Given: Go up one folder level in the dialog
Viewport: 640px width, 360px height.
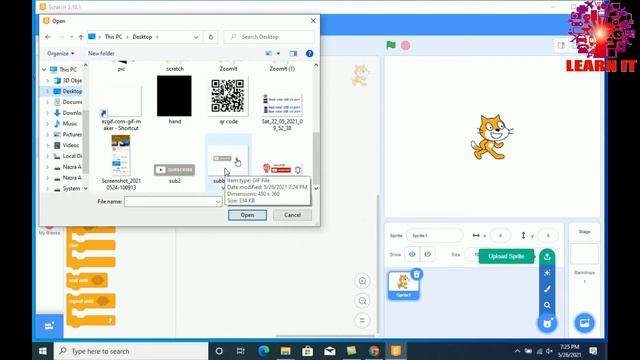Looking at the screenshot, I should pyautogui.click(x=81, y=37).
